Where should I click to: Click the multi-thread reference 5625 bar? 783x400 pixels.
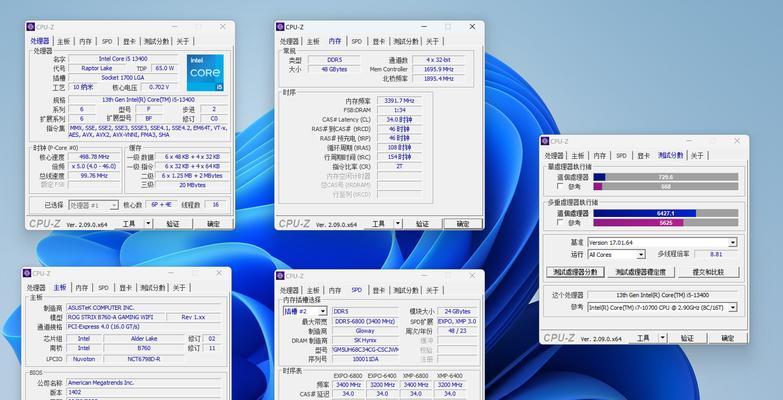tap(666, 223)
